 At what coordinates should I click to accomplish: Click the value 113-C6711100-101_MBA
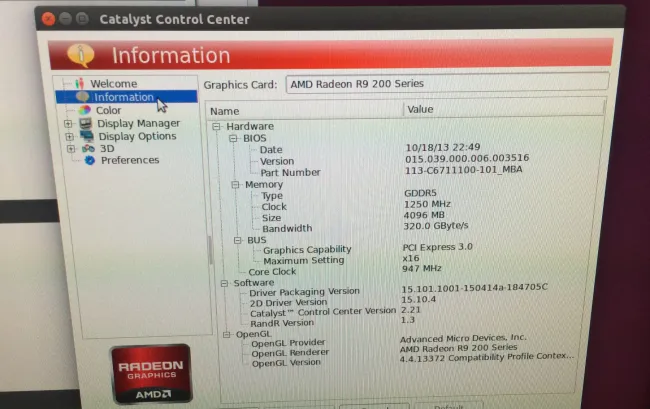463,169
